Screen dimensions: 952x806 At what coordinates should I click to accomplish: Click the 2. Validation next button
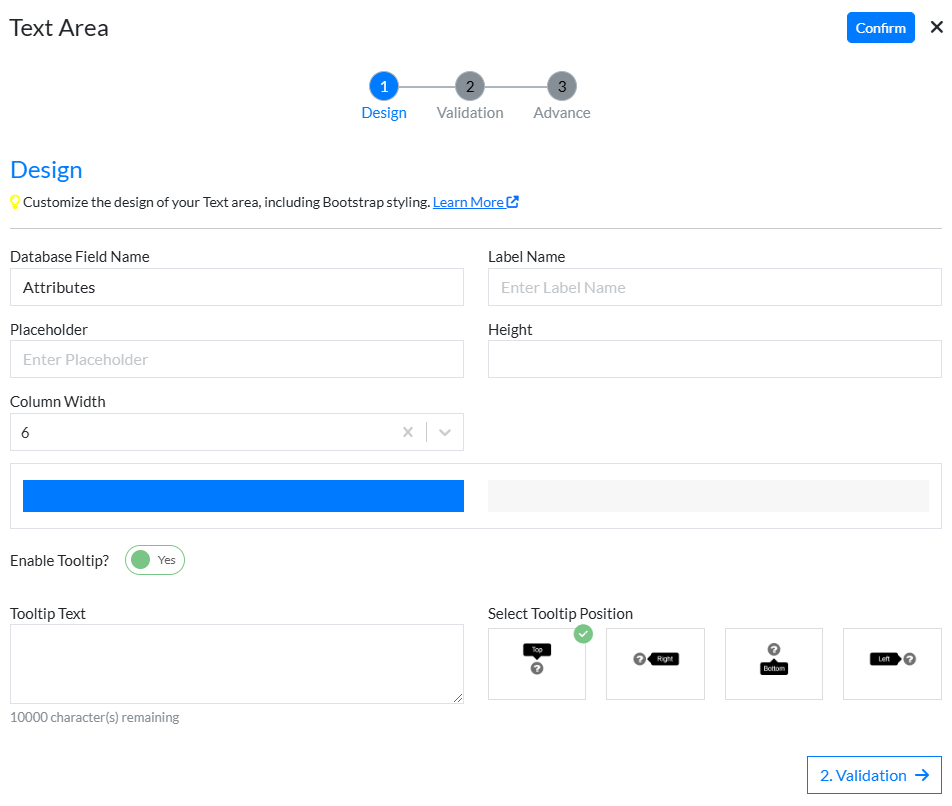click(874, 775)
